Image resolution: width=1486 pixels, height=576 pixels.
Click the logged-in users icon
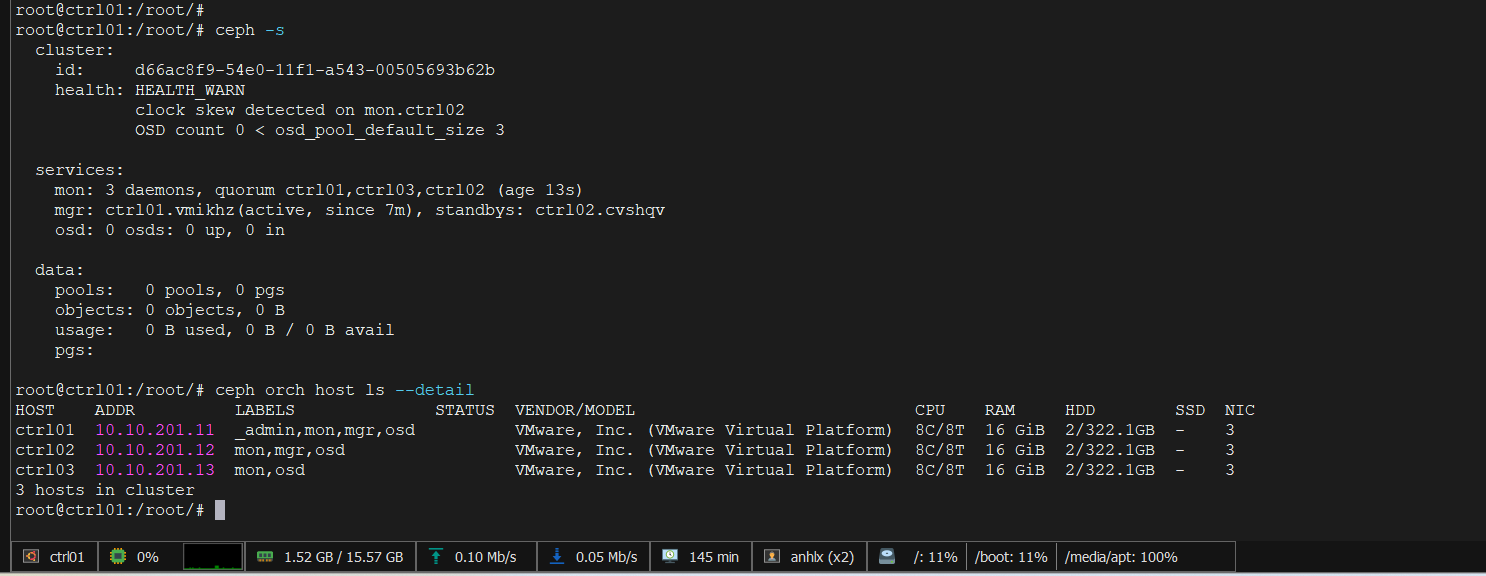771,557
